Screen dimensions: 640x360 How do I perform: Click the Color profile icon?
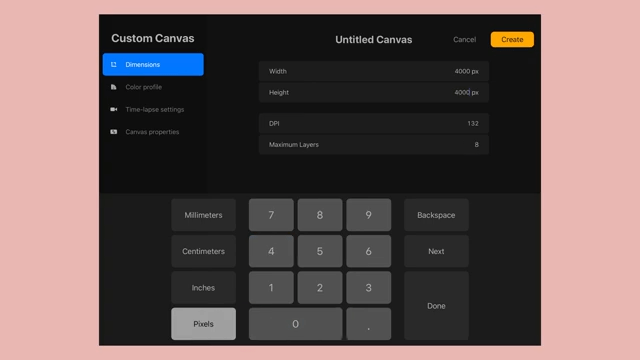(113, 87)
